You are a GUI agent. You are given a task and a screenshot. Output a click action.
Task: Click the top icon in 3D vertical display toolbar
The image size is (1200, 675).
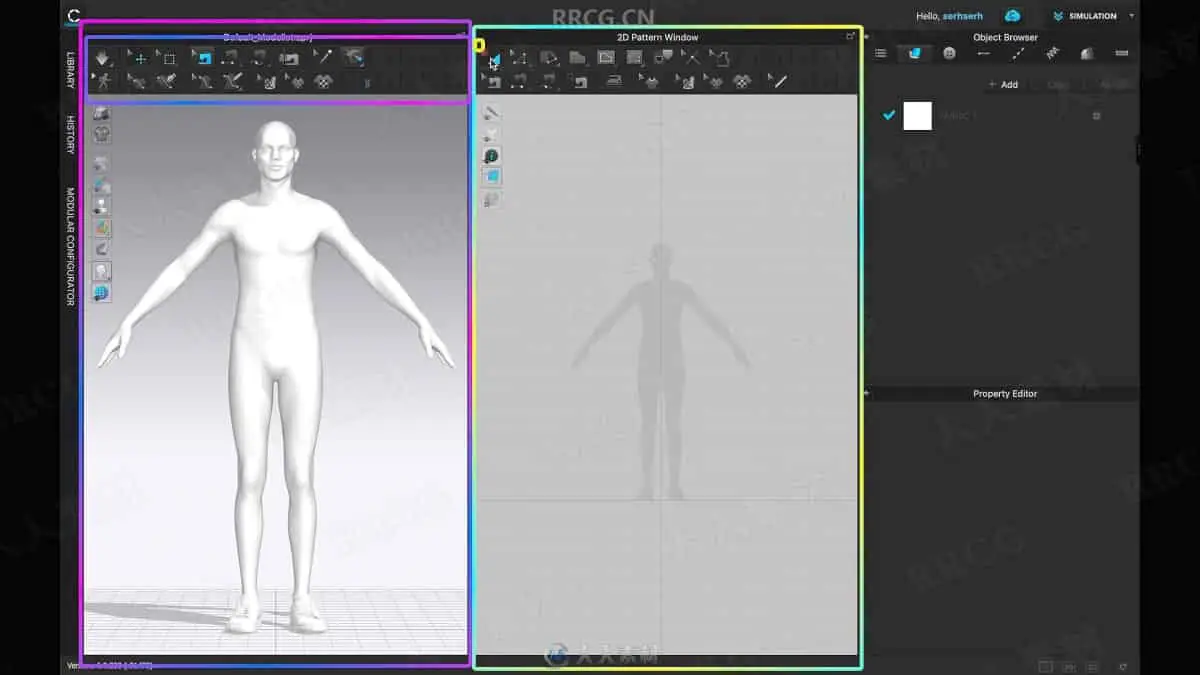[x=102, y=114]
